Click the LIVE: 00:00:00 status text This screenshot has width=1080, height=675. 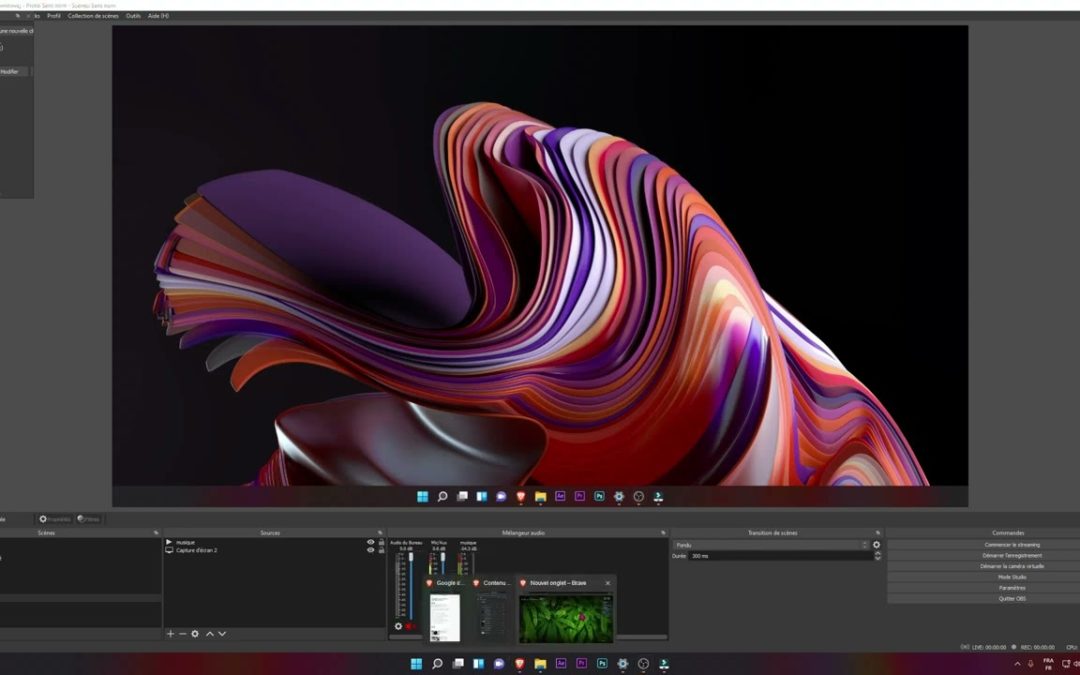989,647
